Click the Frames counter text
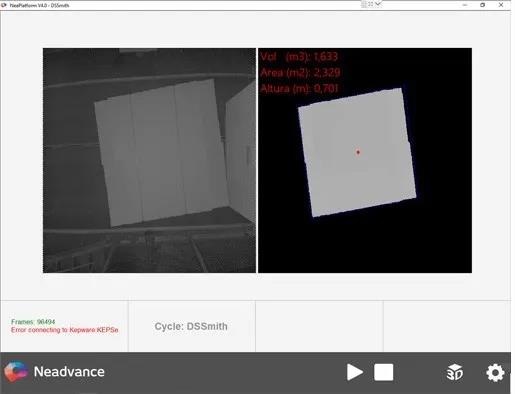The image size is (515, 394). coord(33,322)
